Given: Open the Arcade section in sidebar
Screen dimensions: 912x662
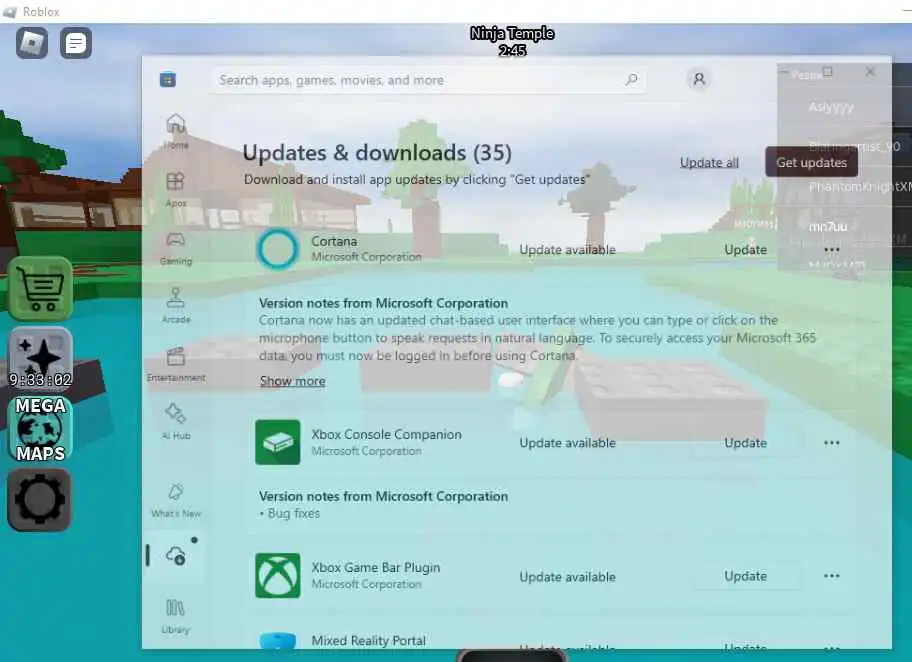Looking at the screenshot, I should [x=176, y=306].
